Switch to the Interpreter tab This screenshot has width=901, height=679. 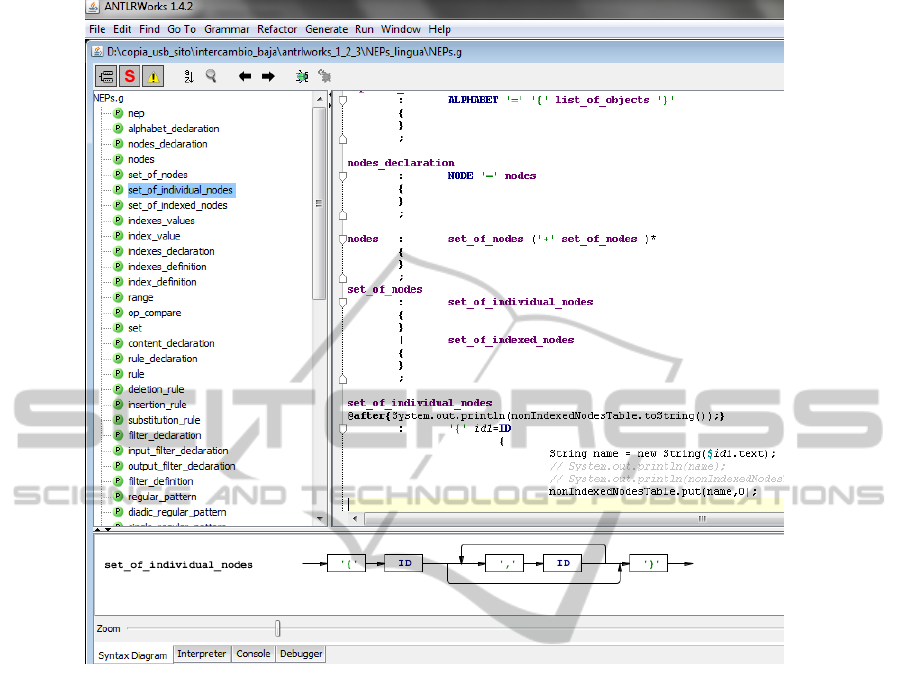click(x=201, y=654)
